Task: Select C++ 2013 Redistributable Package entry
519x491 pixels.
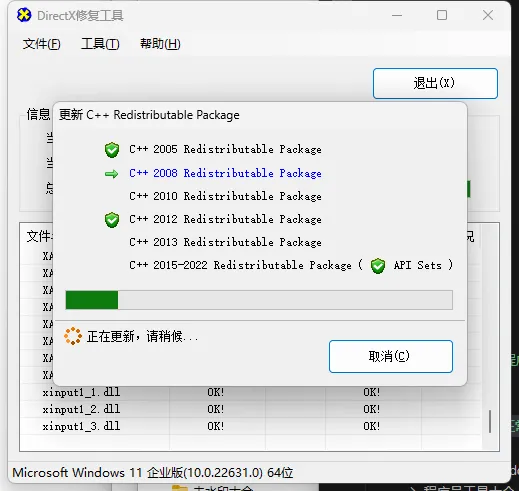Action: [x=225, y=242]
